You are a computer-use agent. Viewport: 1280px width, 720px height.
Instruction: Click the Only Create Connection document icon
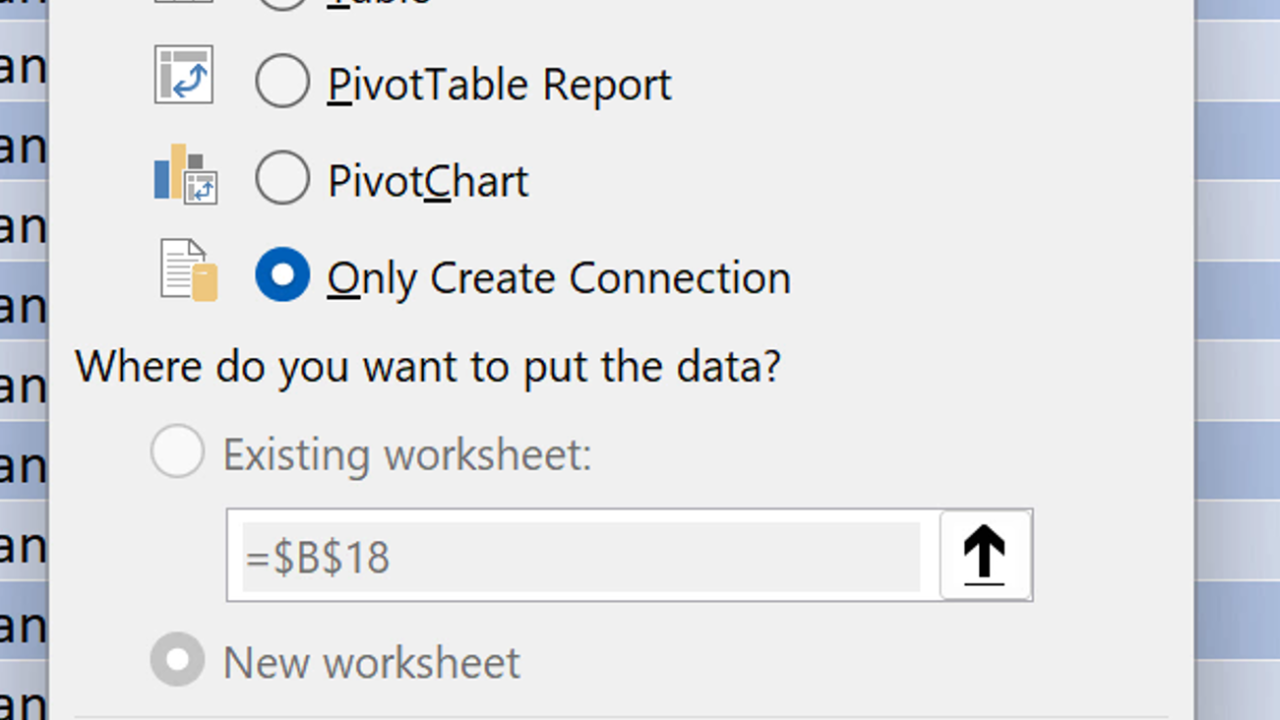(x=188, y=271)
